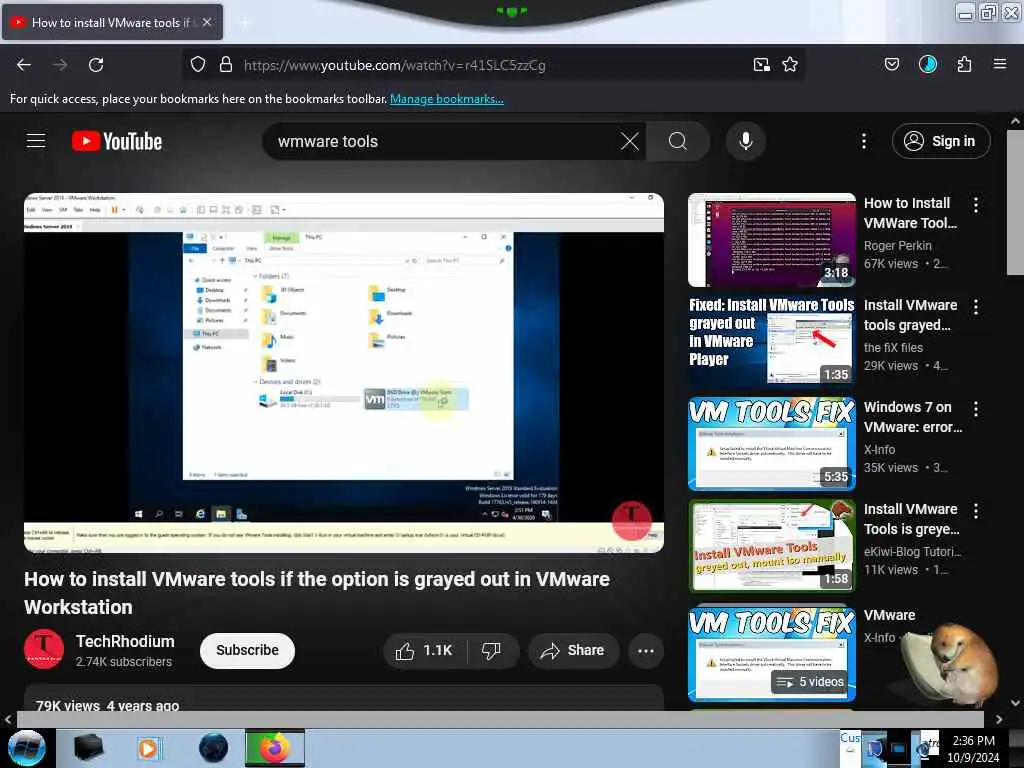The width and height of the screenshot is (1024, 768).
Task: Open the tracking protection shield icon
Action: [198, 65]
